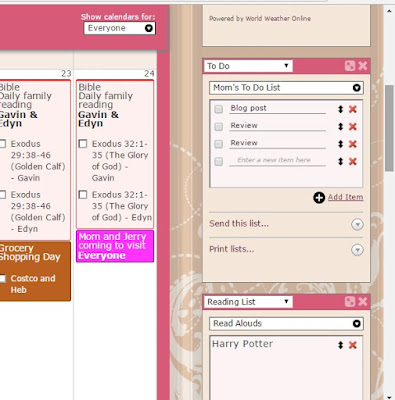This screenshot has height=400, width=395.
Task: Open the Bible Daily family reading event on 23
Action: click(x=35, y=160)
